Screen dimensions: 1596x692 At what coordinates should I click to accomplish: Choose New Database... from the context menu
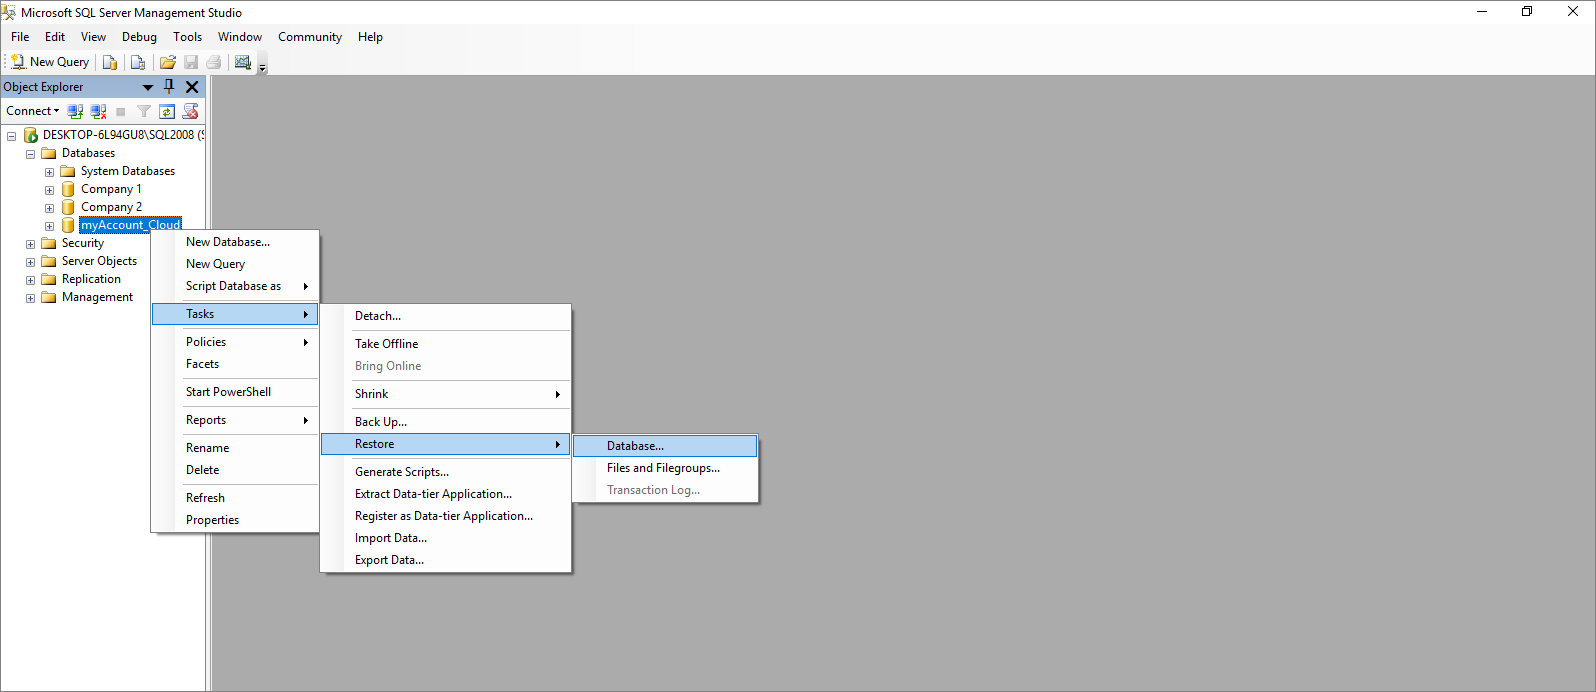(235, 242)
